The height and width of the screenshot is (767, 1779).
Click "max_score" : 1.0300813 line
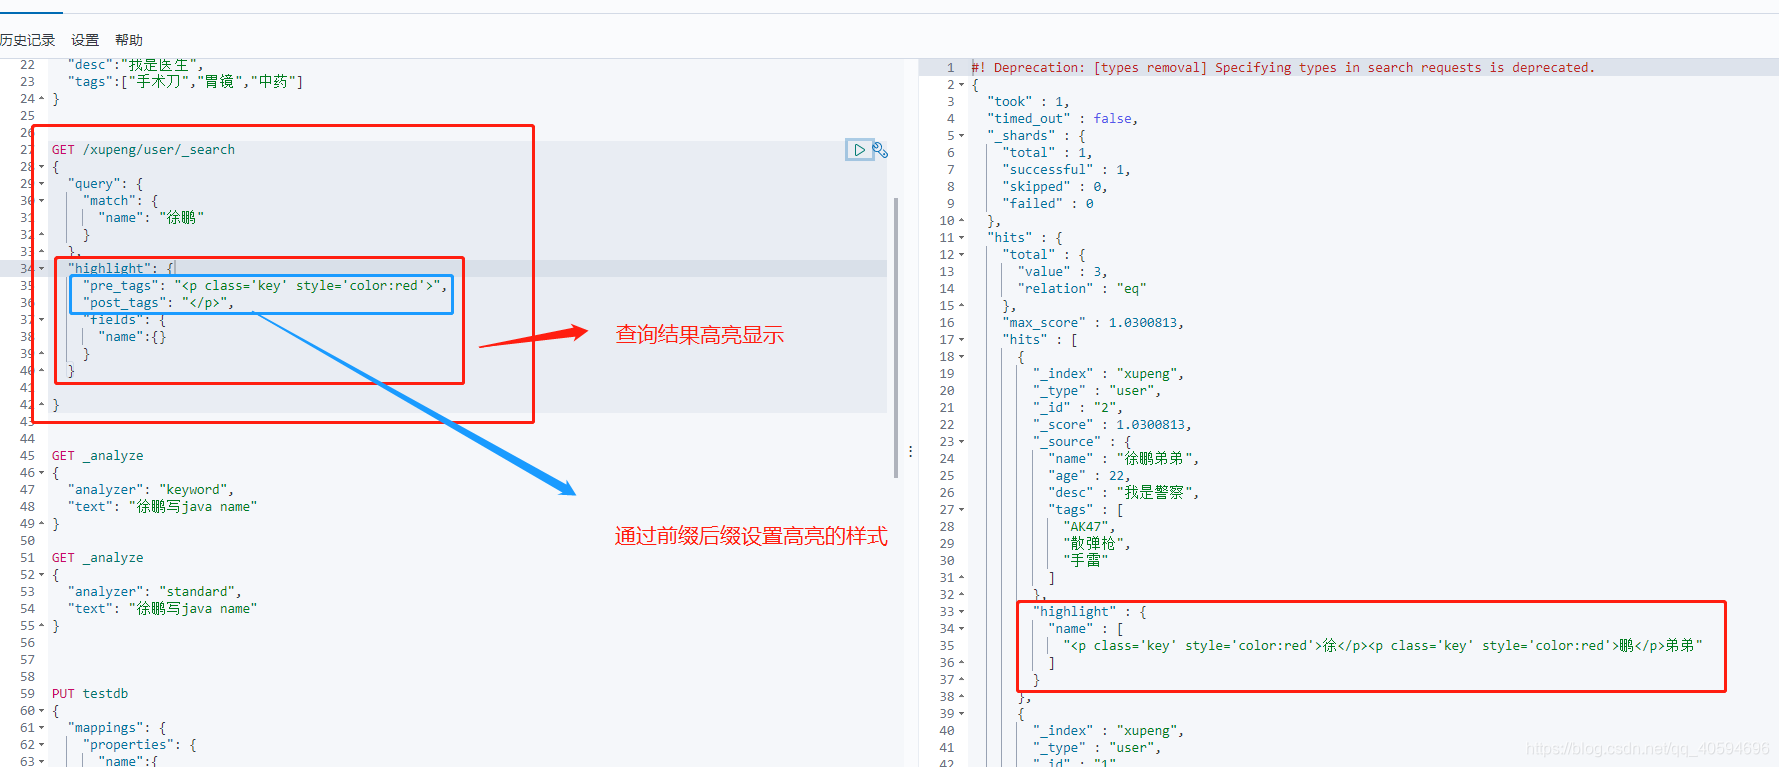[x=1094, y=323]
